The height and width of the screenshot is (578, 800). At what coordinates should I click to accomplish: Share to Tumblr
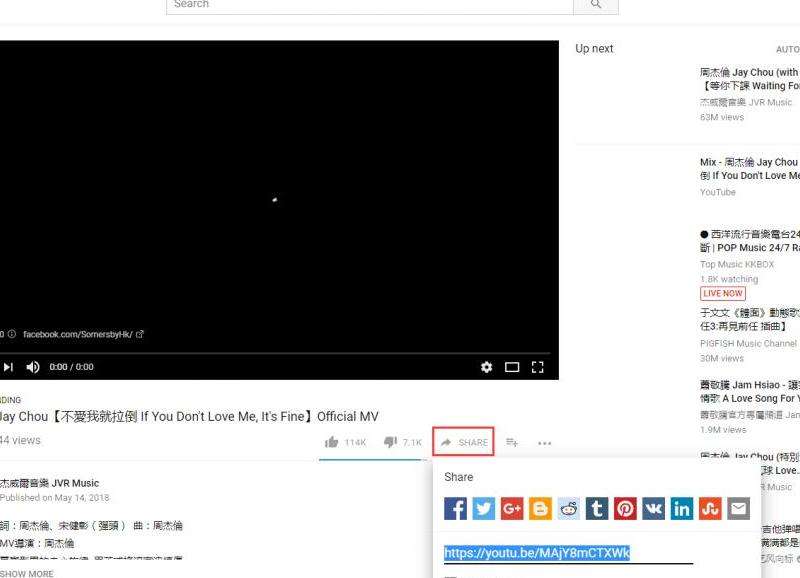[x=597, y=508]
